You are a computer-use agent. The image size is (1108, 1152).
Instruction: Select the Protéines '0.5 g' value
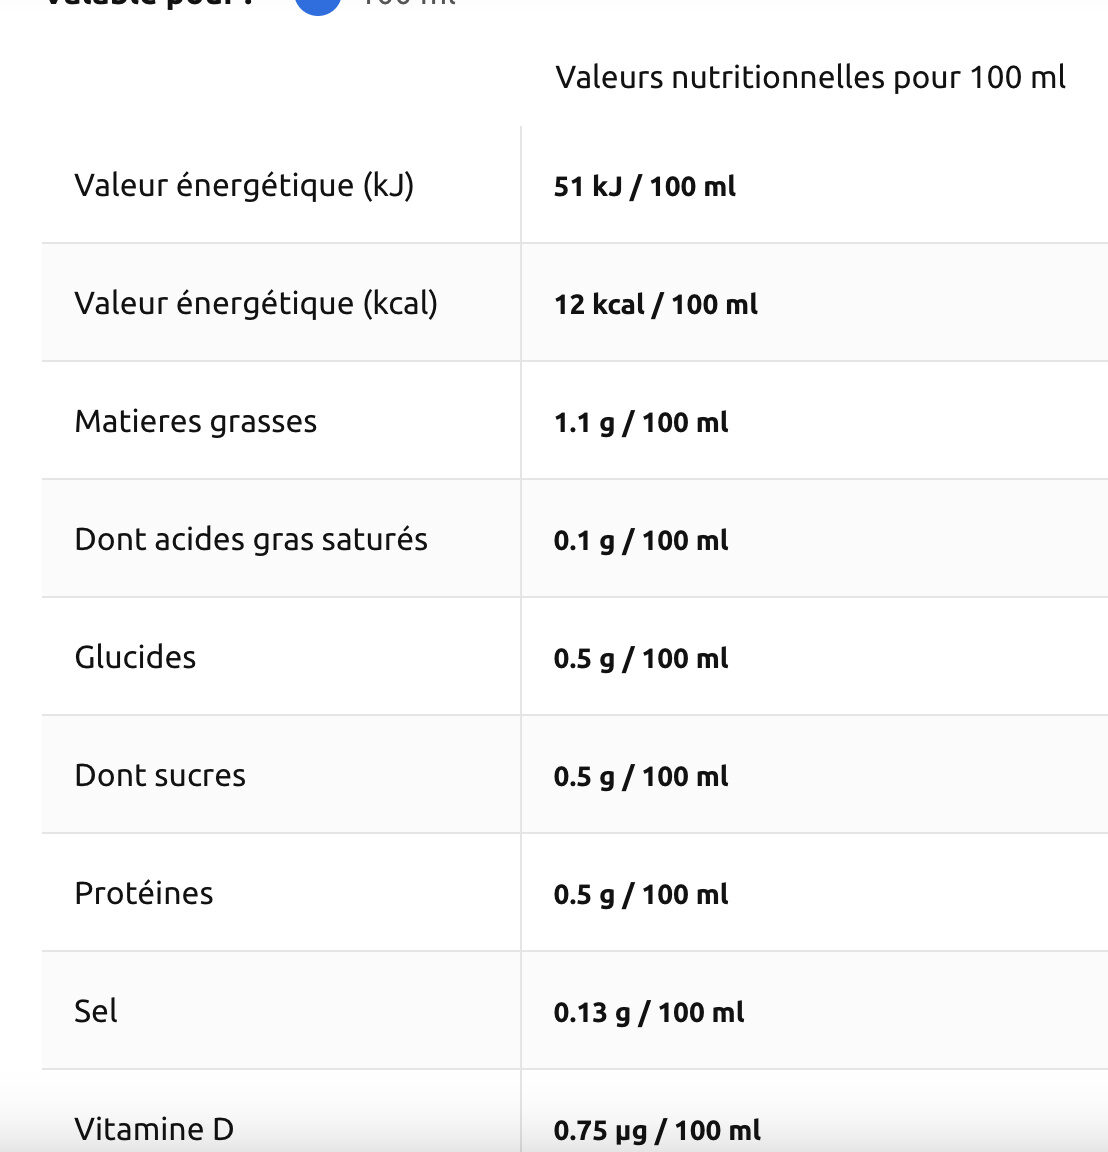tap(641, 895)
